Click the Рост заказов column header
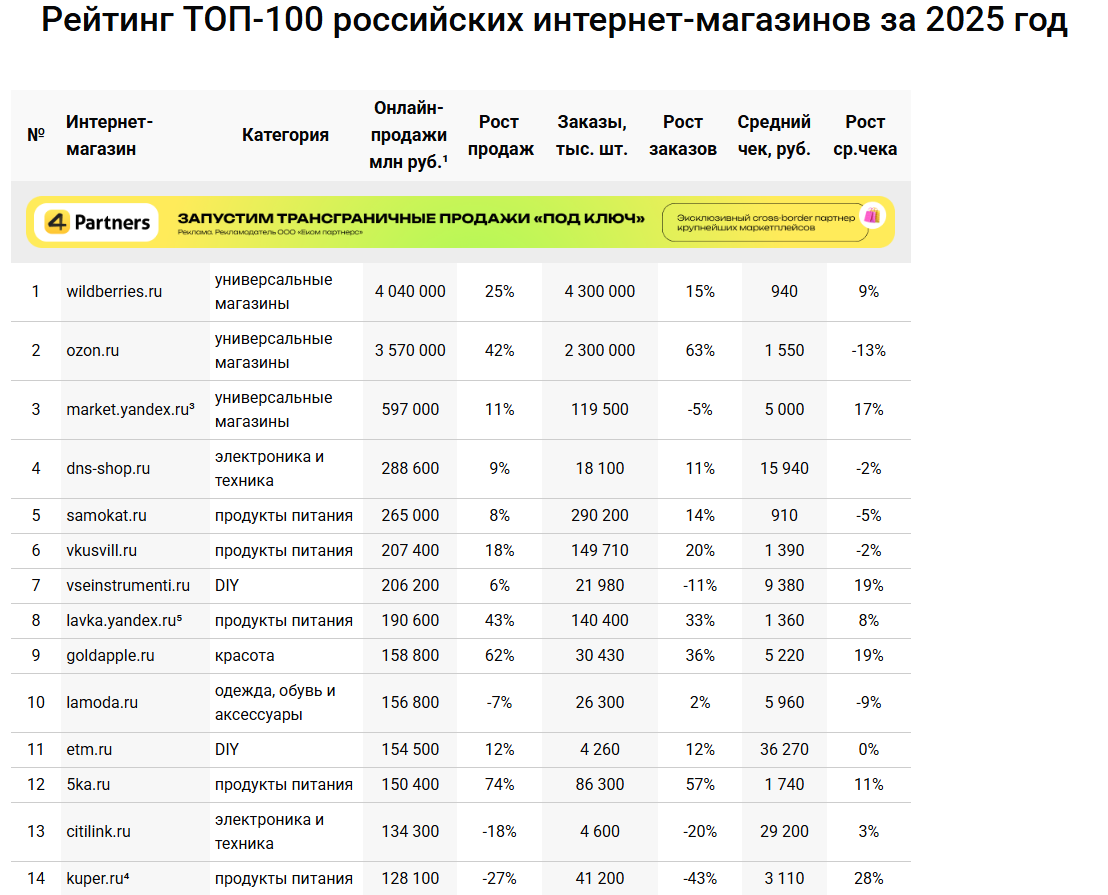The height and width of the screenshot is (895, 1108). tap(683, 135)
